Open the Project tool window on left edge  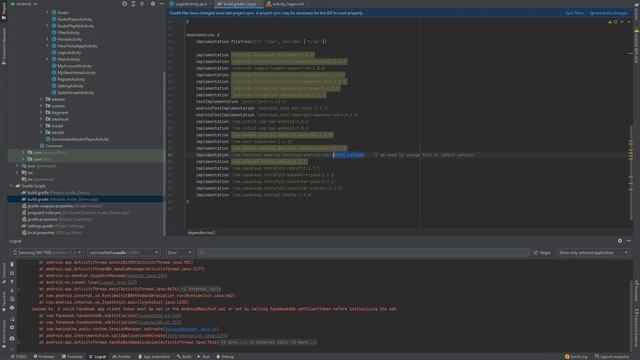4,11
